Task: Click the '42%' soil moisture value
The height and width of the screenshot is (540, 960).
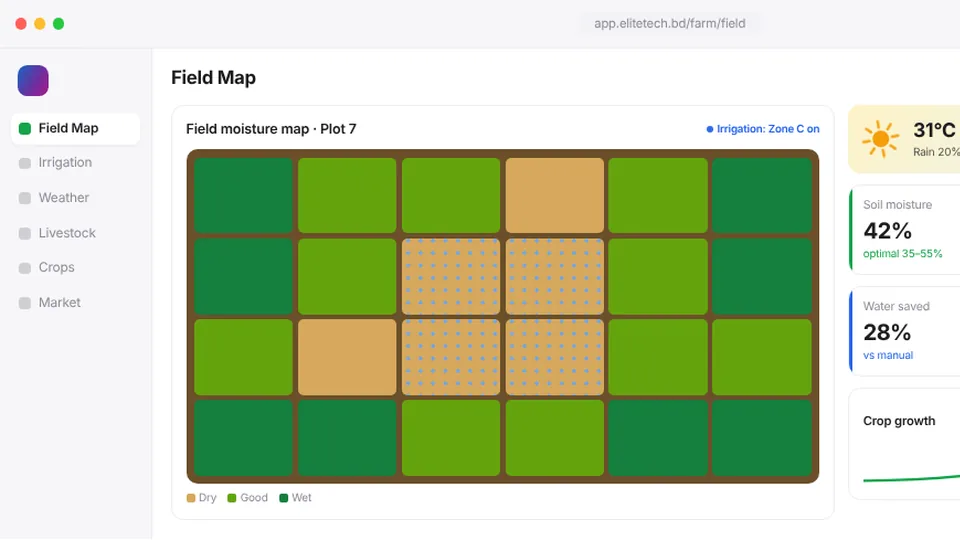Action: coord(888,231)
